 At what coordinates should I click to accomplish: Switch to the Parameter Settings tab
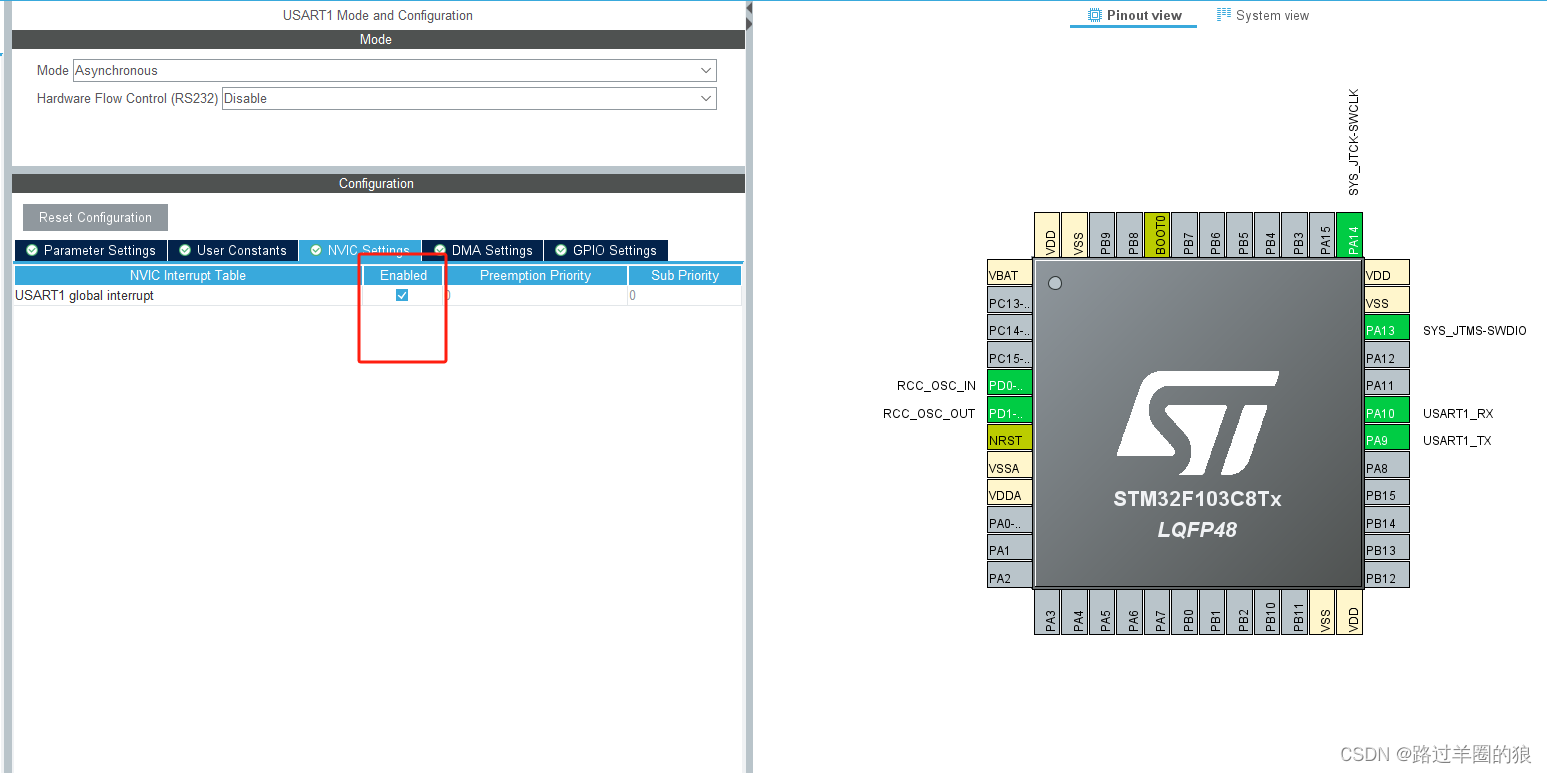(x=91, y=251)
